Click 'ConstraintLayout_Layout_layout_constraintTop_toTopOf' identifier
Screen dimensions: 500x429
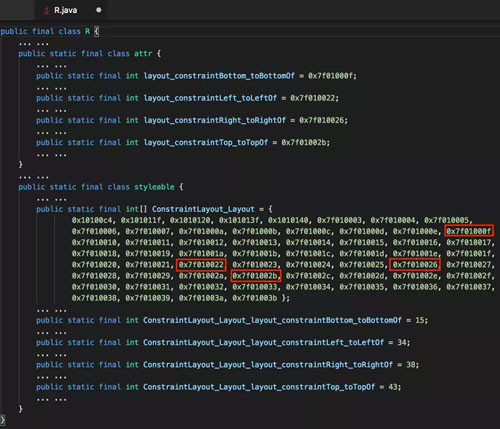tap(259, 387)
